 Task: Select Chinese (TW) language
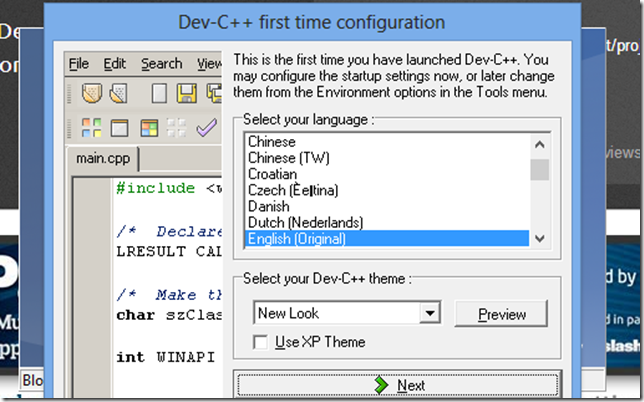click(387, 158)
